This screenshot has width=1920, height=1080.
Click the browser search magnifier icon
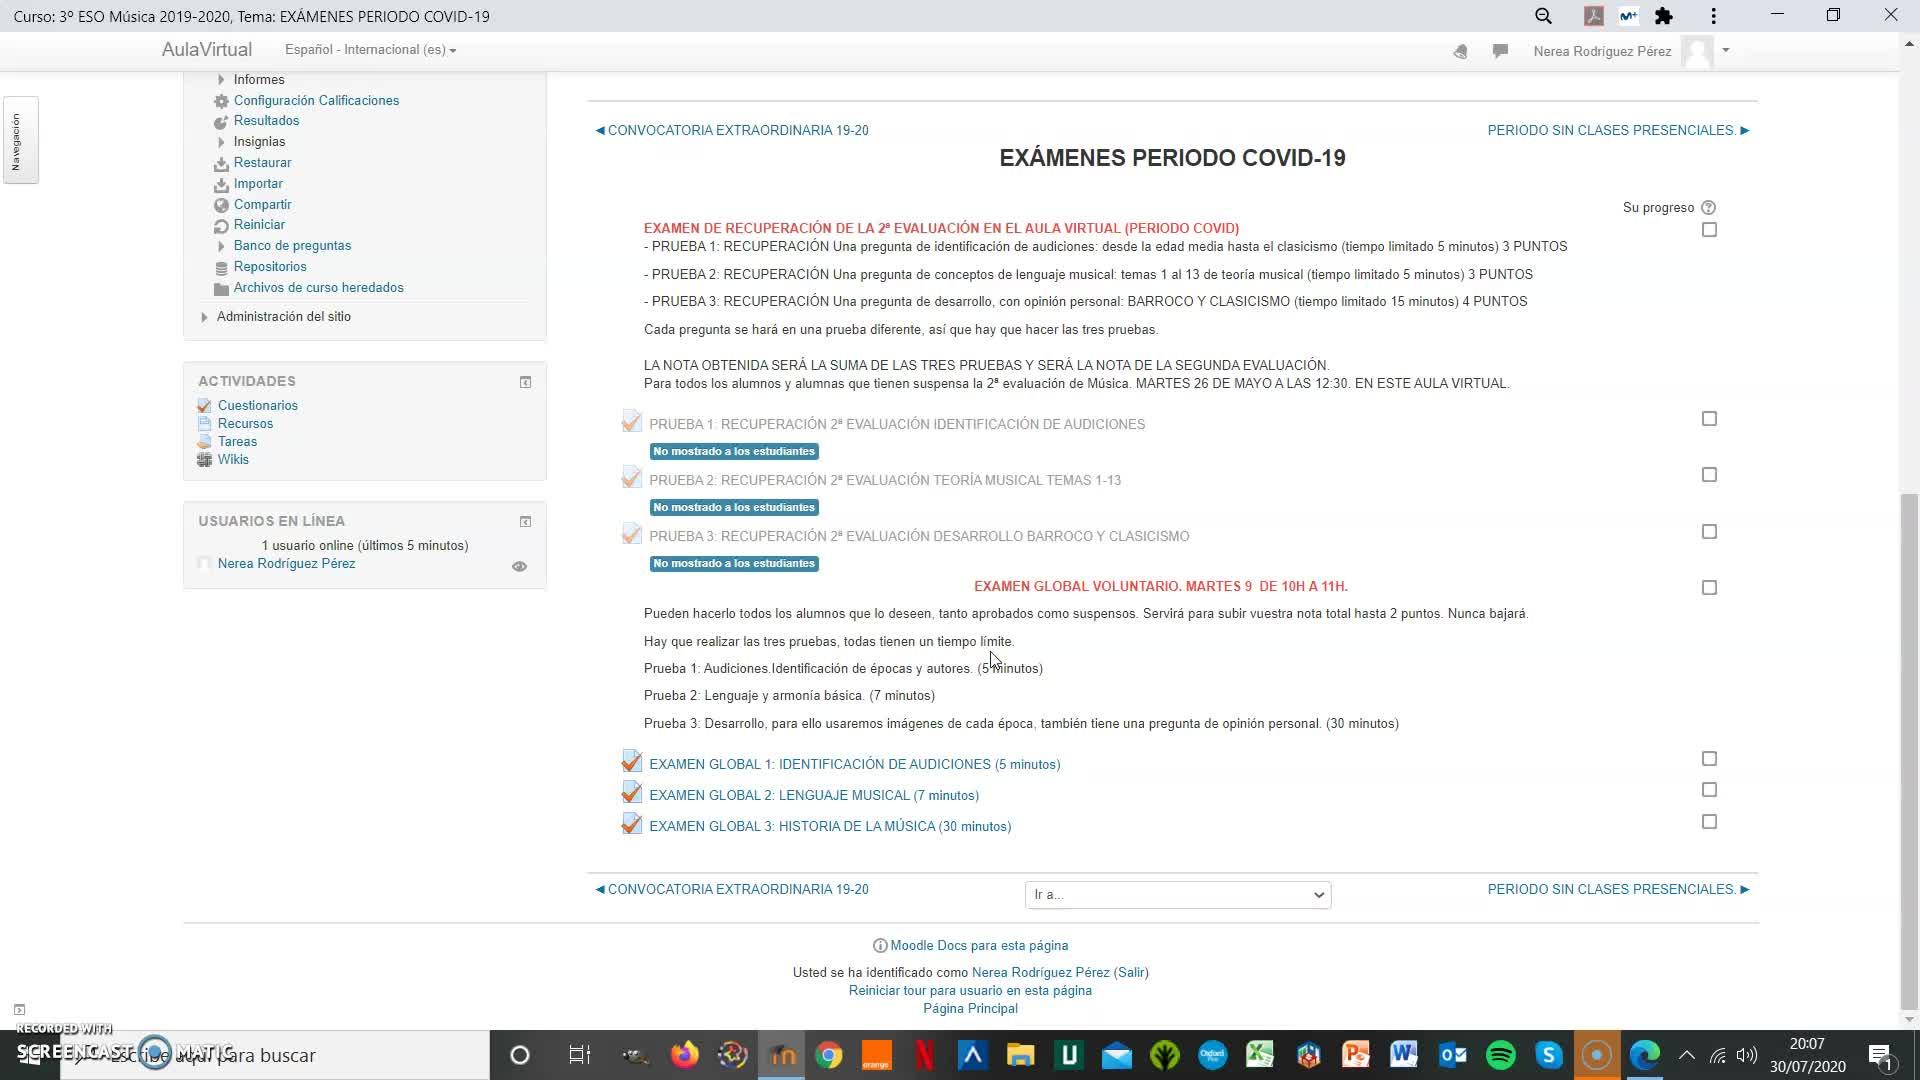[1543, 16]
